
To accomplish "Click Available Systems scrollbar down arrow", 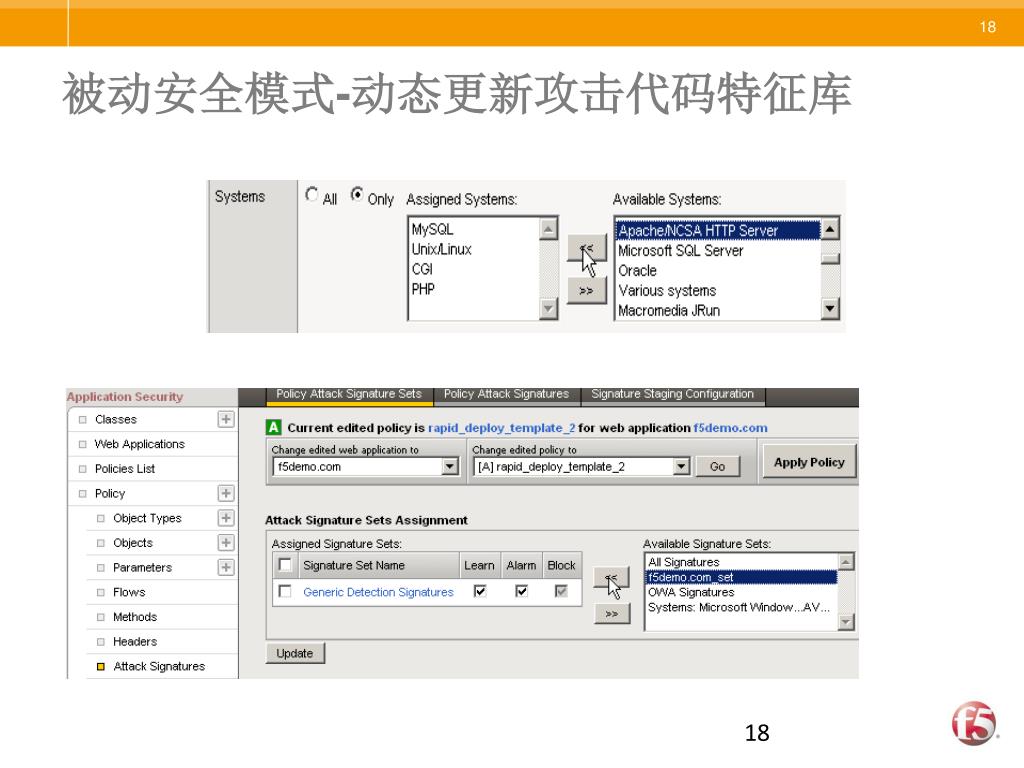I will pos(829,308).
